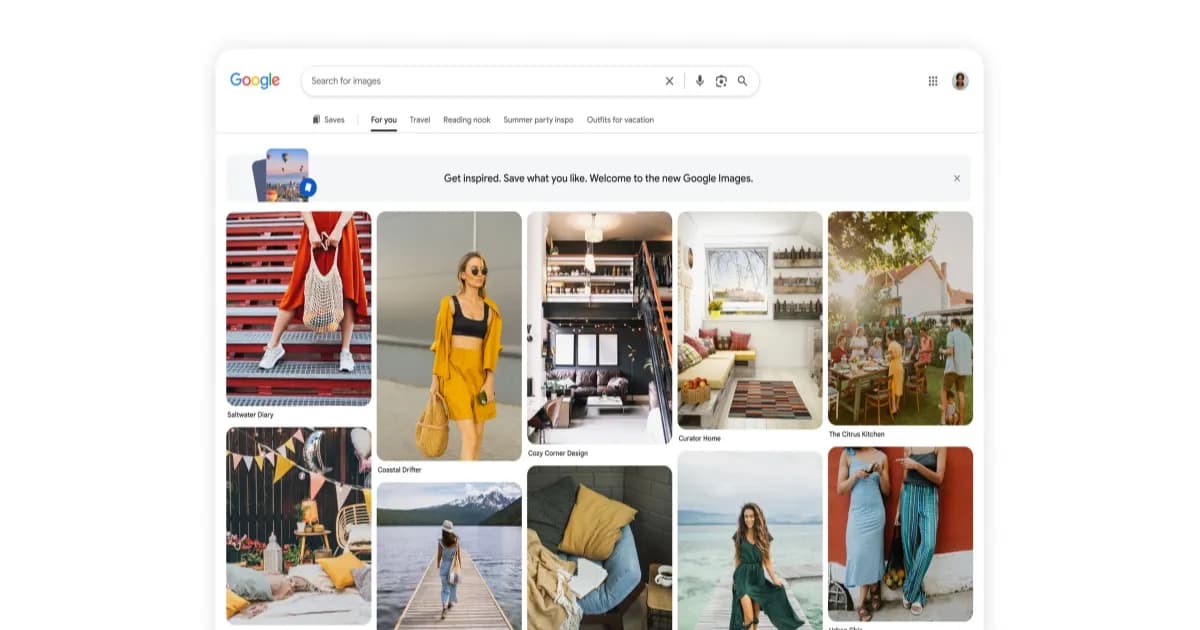Viewport: 1200px width, 630px height.
Task: Click the Saltwater Diary caption
Action: pos(250,415)
